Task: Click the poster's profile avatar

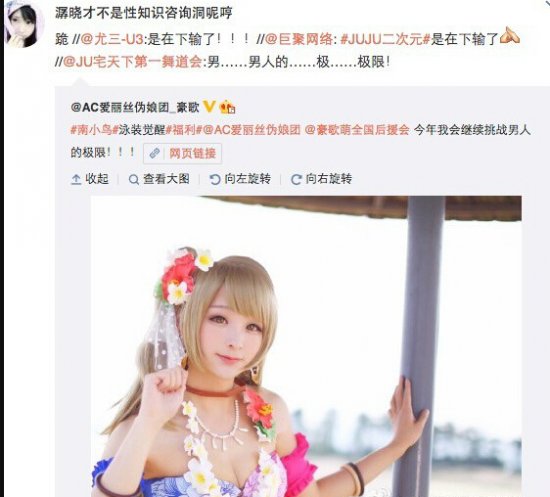Action: pyautogui.click(x=24, y=24)
